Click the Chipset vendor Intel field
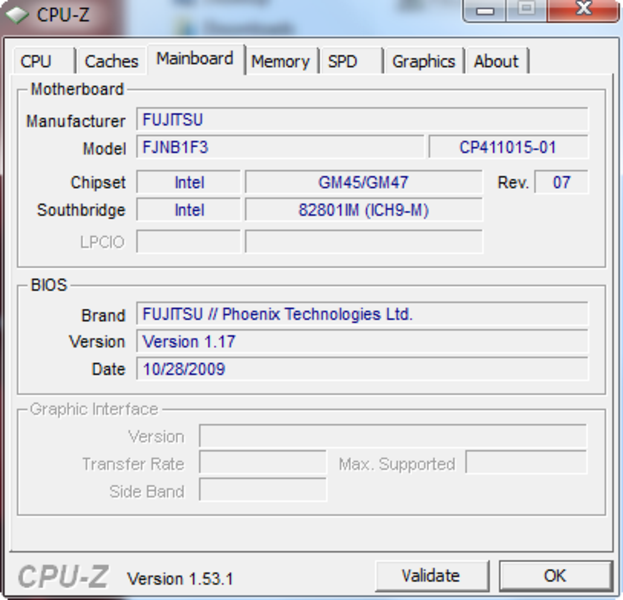Screen dimensions: 623x600 (189, 182)
